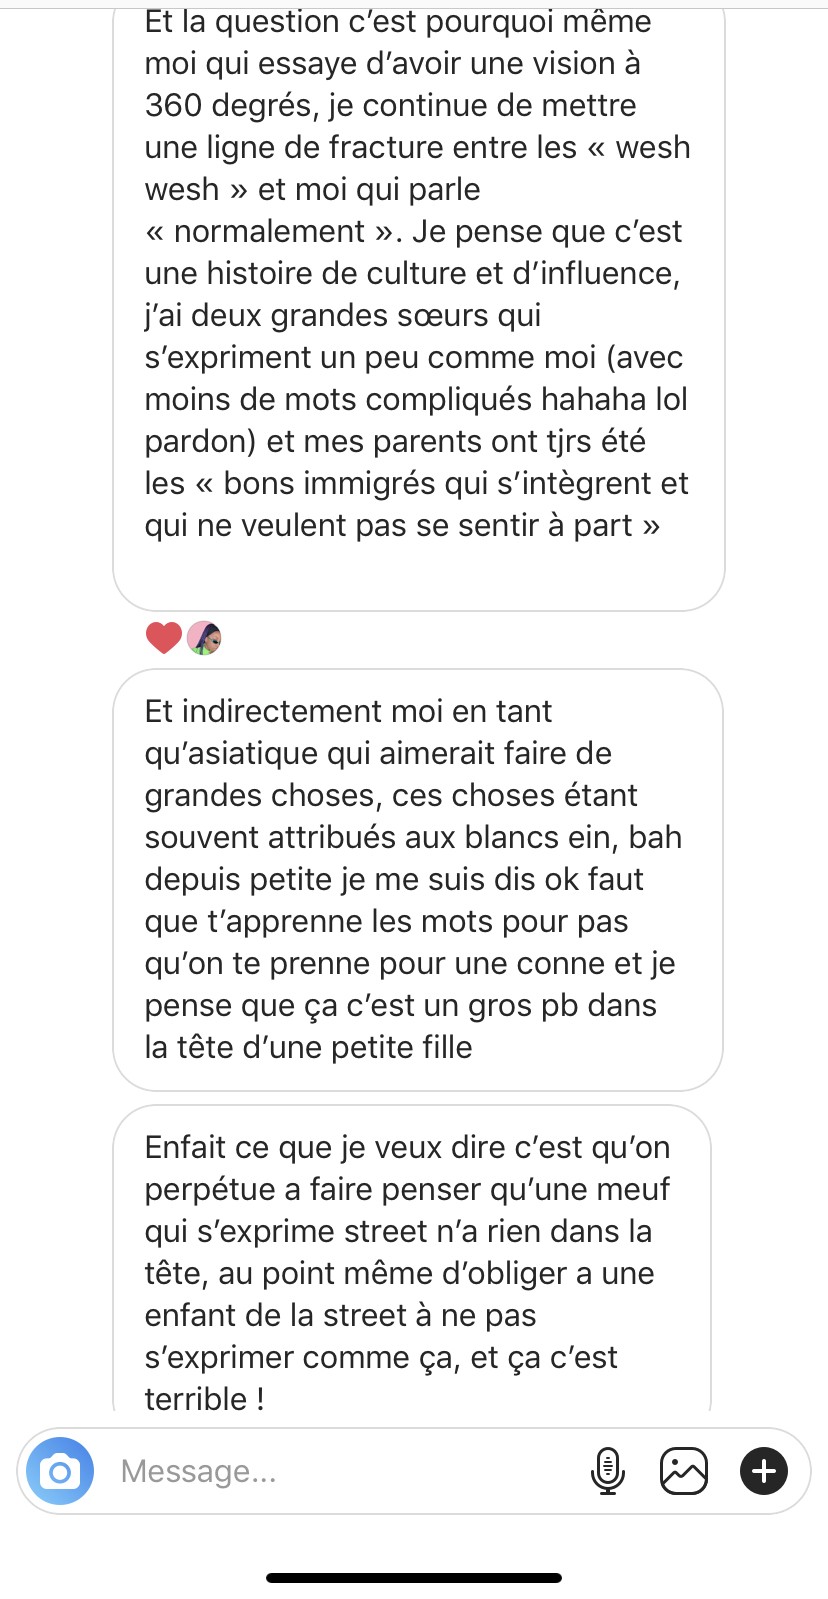828x1599 pixels.
Task: Click the line "enfant de la street"
Action: click(x=340, y=1315)
